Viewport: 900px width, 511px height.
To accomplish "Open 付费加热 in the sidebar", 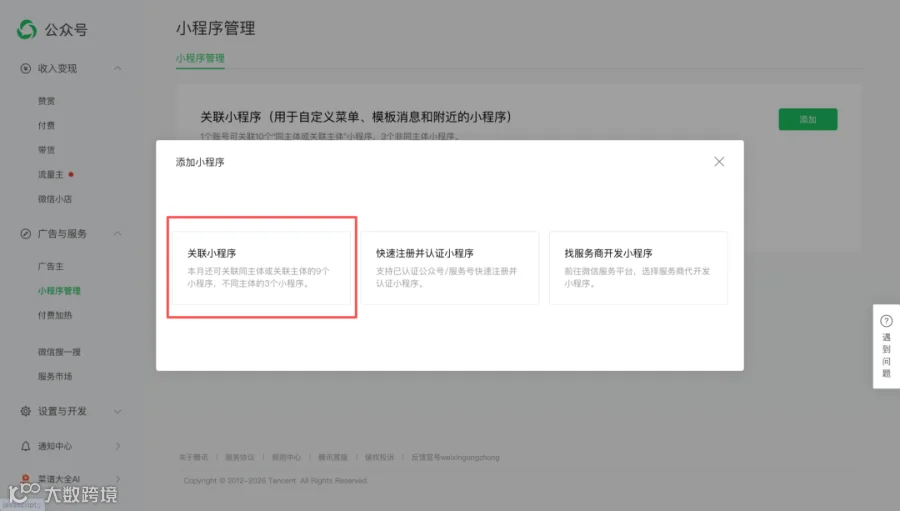I will tap(55, 315).
